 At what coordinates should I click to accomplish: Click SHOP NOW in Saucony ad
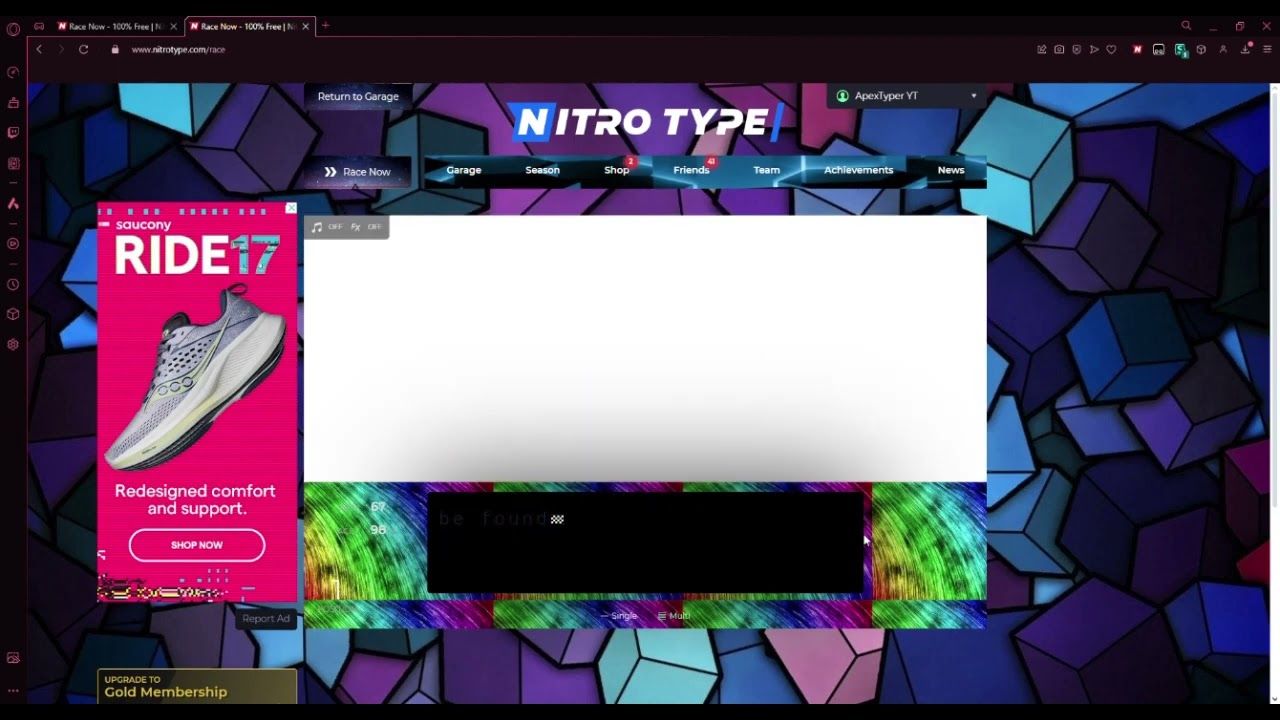pos(197,545)
